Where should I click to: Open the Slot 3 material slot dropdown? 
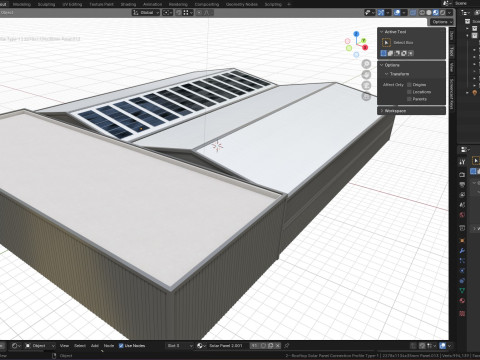point(180,346)
